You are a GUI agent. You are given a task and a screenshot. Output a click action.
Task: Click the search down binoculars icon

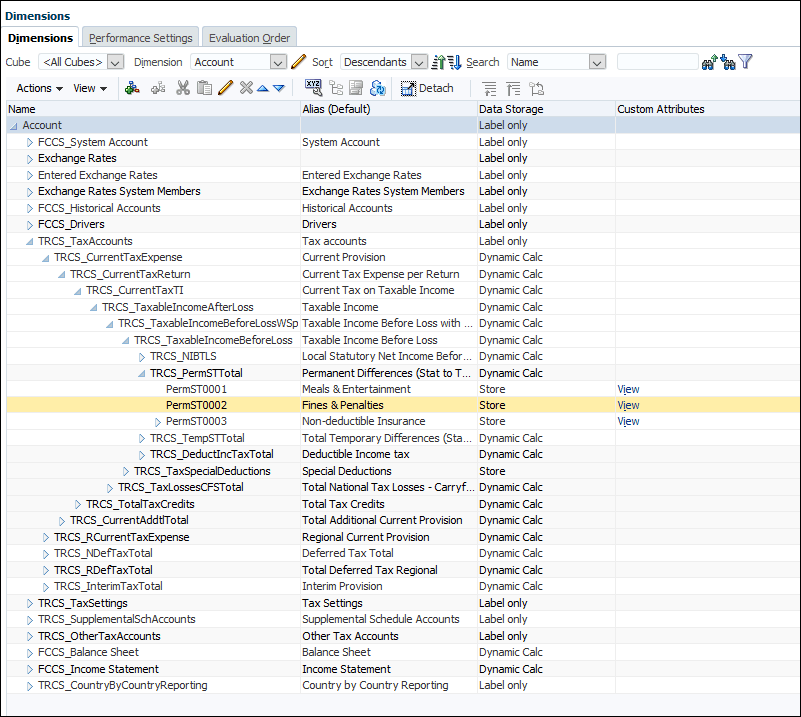727,62
